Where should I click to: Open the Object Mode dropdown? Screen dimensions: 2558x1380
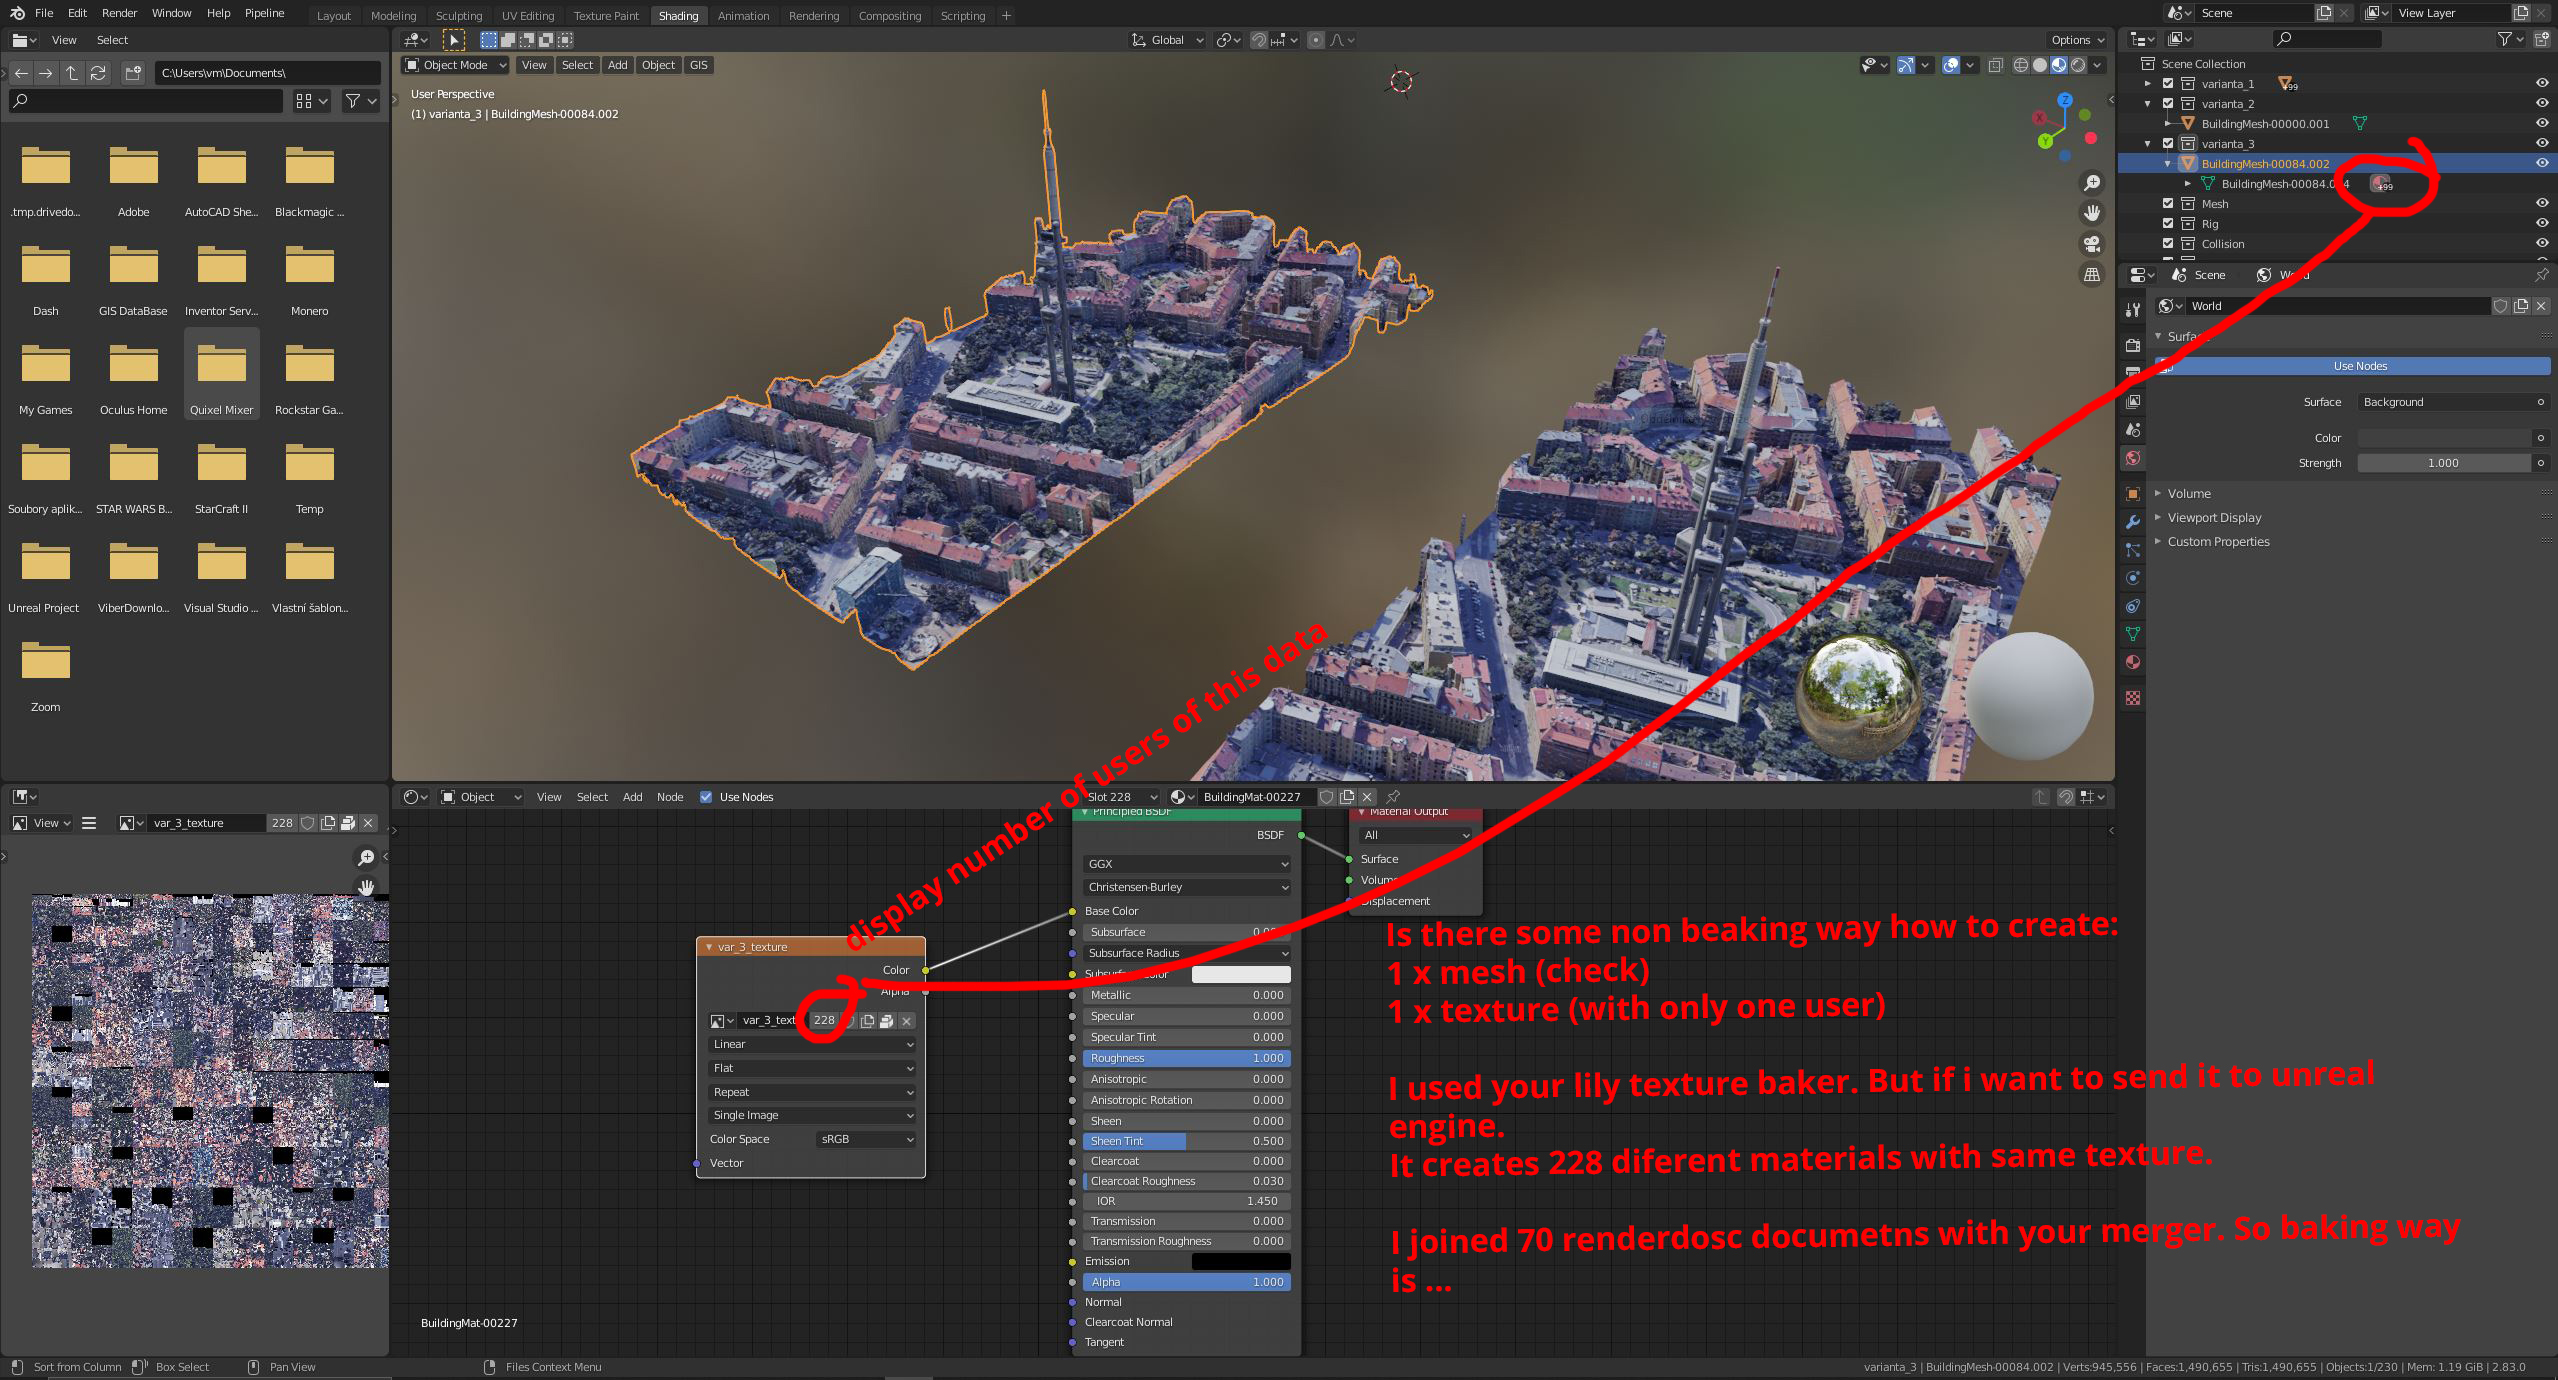454,64
